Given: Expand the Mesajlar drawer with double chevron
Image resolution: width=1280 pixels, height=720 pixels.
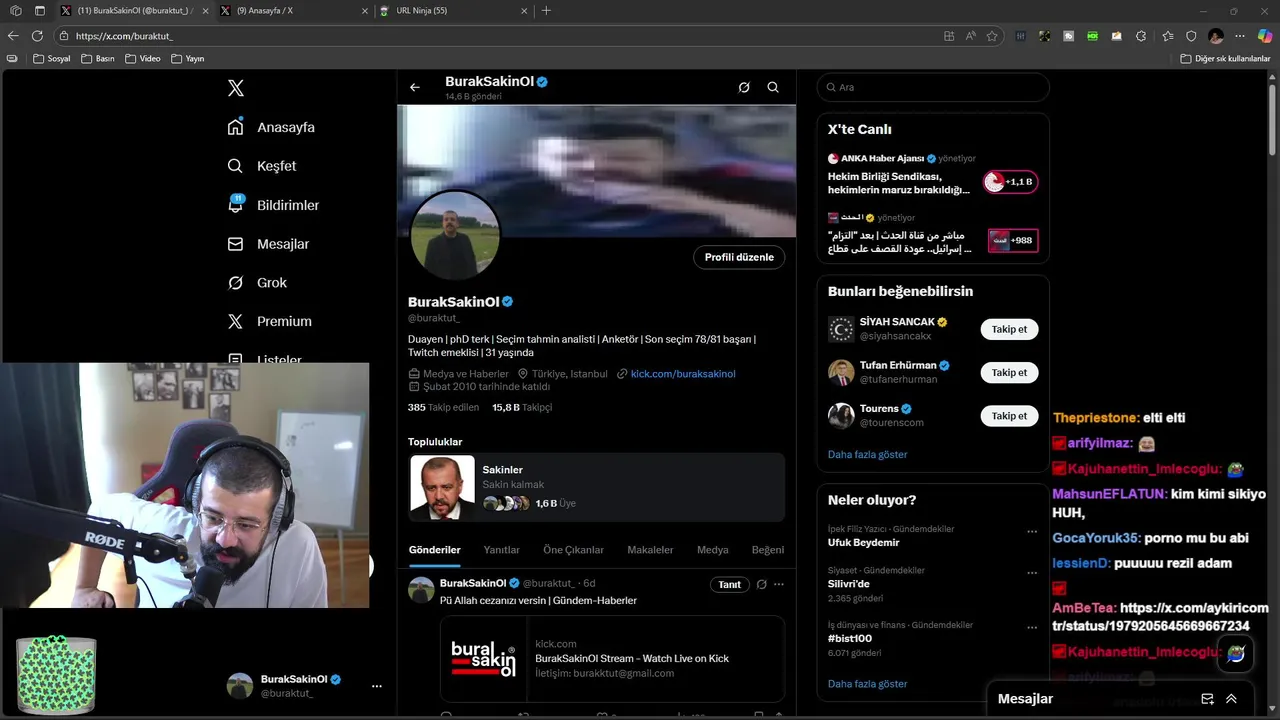Looking at the screenshot, I should (1231, 699).
